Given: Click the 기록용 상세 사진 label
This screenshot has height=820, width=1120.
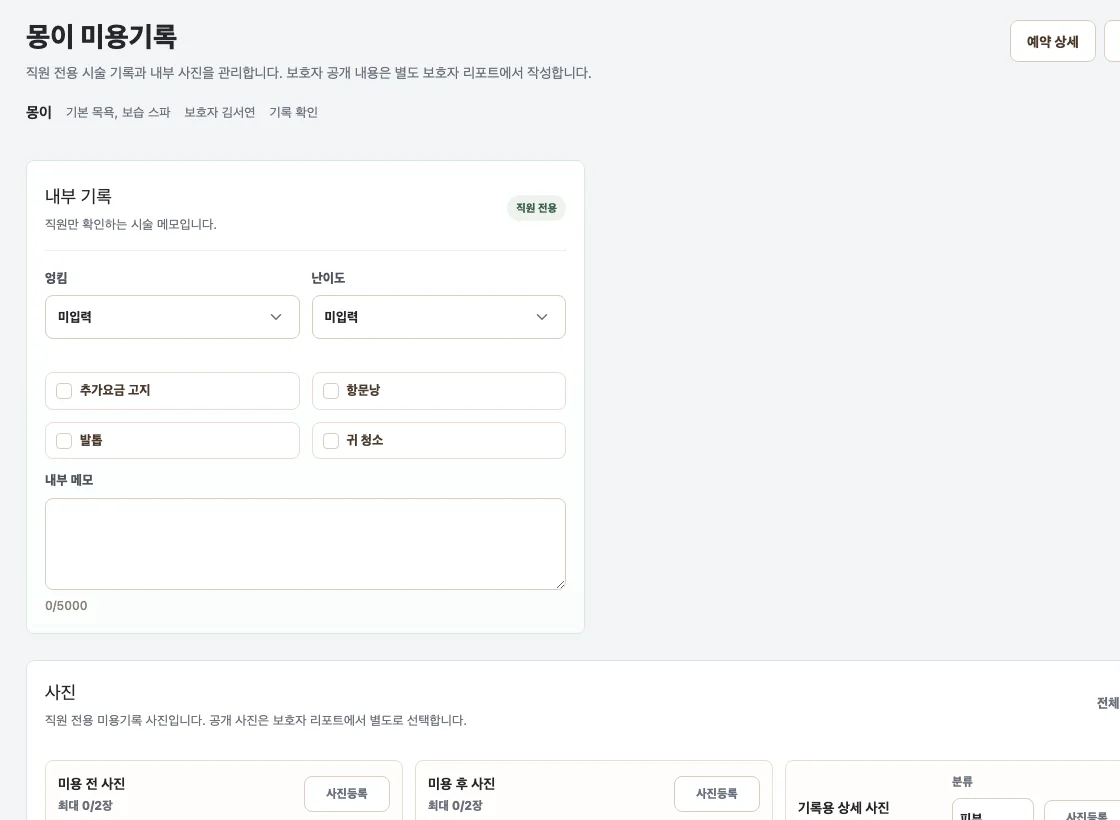Looking at the screenshot, I should tap(844, 808).
